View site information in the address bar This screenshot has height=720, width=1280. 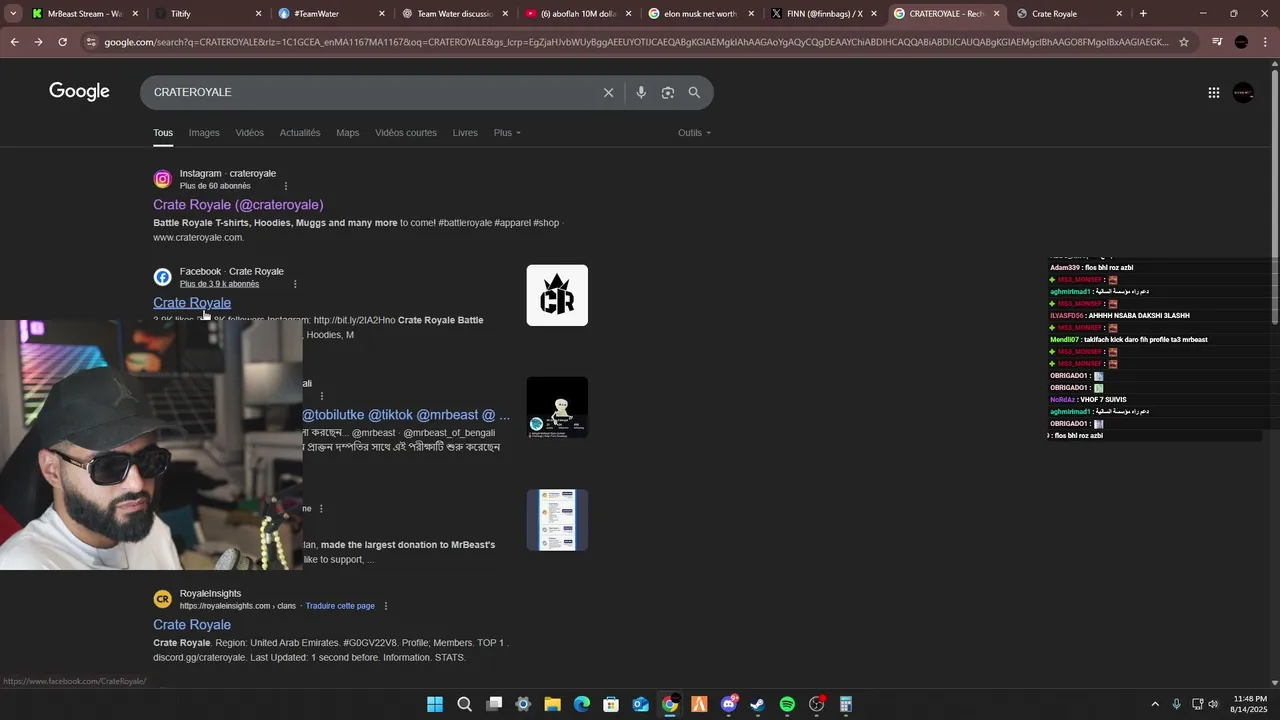(x=92, y=42)
